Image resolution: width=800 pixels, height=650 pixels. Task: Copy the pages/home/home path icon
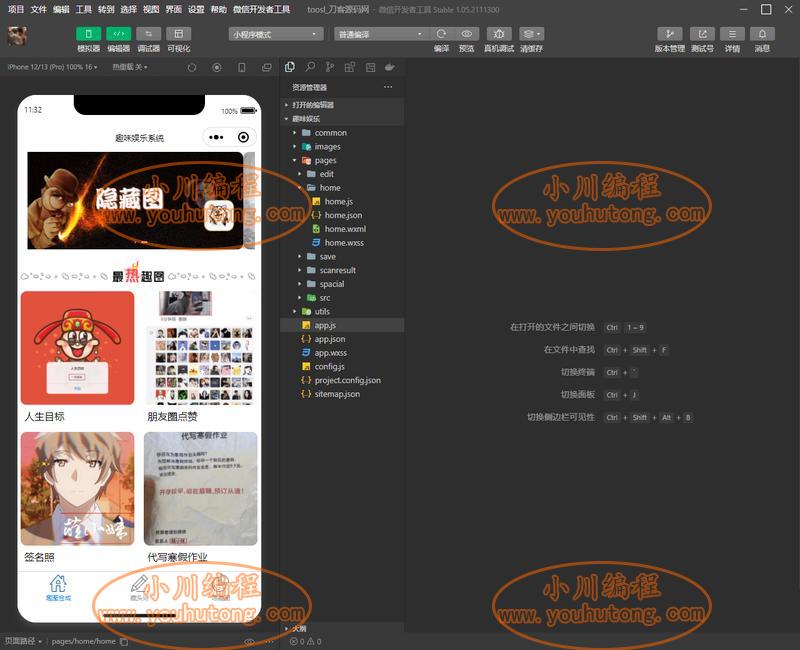[123, 641]
